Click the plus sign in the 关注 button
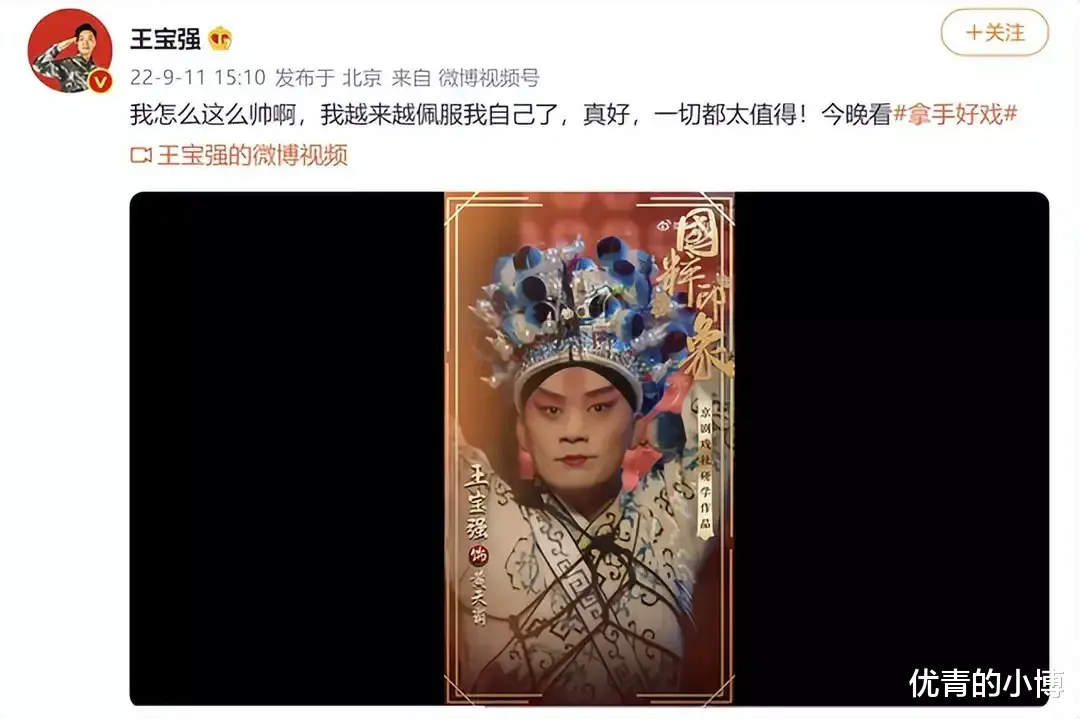The height and width of the screenshot is (719, 1080). coord(974,32)
